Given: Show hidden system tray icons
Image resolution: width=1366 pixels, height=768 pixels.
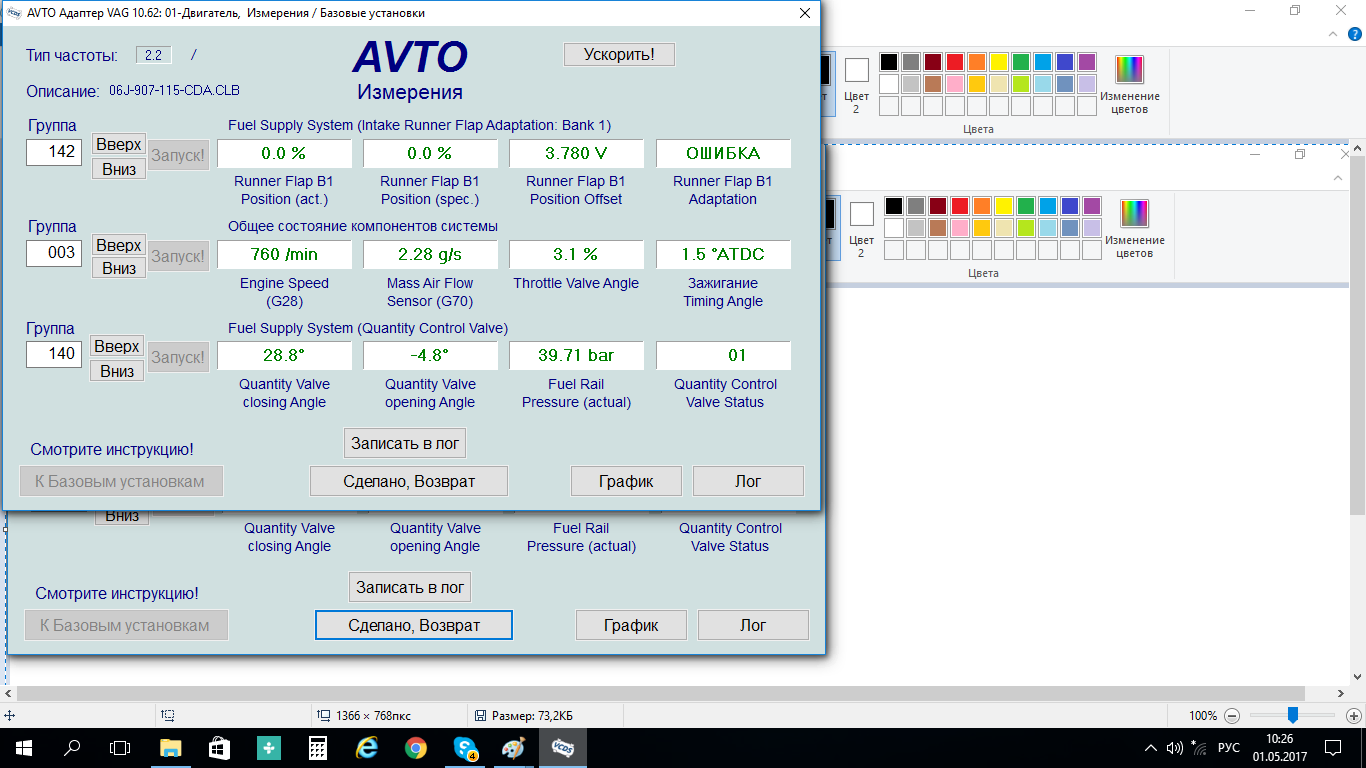Looking at the screenshot, I should [1150, 748].
